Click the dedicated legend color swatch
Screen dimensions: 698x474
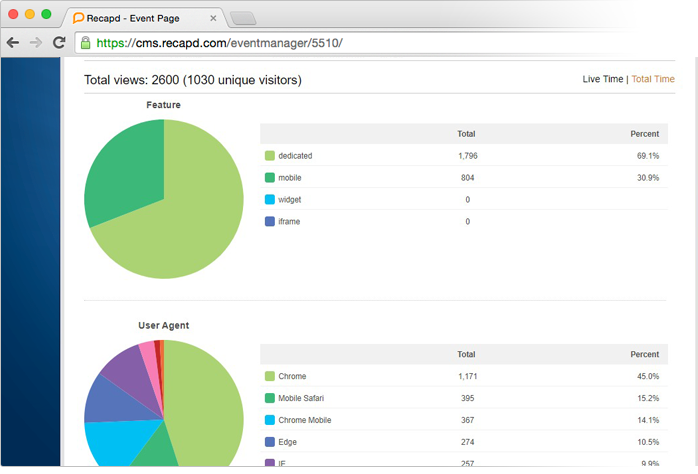coord(270,156)
